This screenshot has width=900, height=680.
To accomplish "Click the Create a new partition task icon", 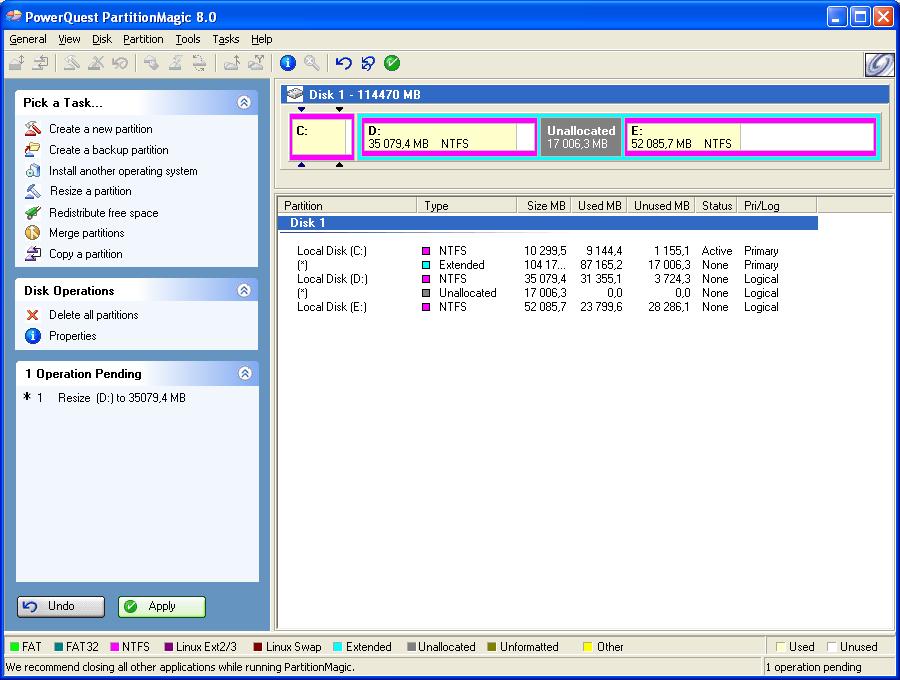I will 33,129.
